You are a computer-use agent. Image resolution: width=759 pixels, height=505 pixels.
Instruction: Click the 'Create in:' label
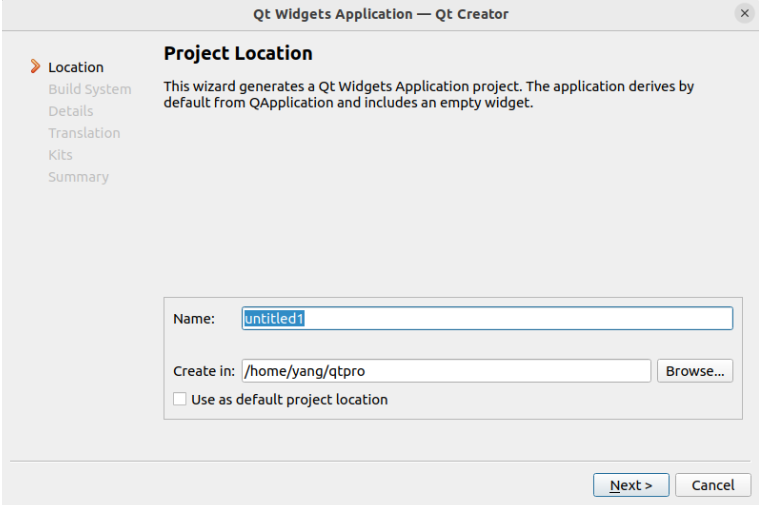pyautogui.click(x=204, y=371)
